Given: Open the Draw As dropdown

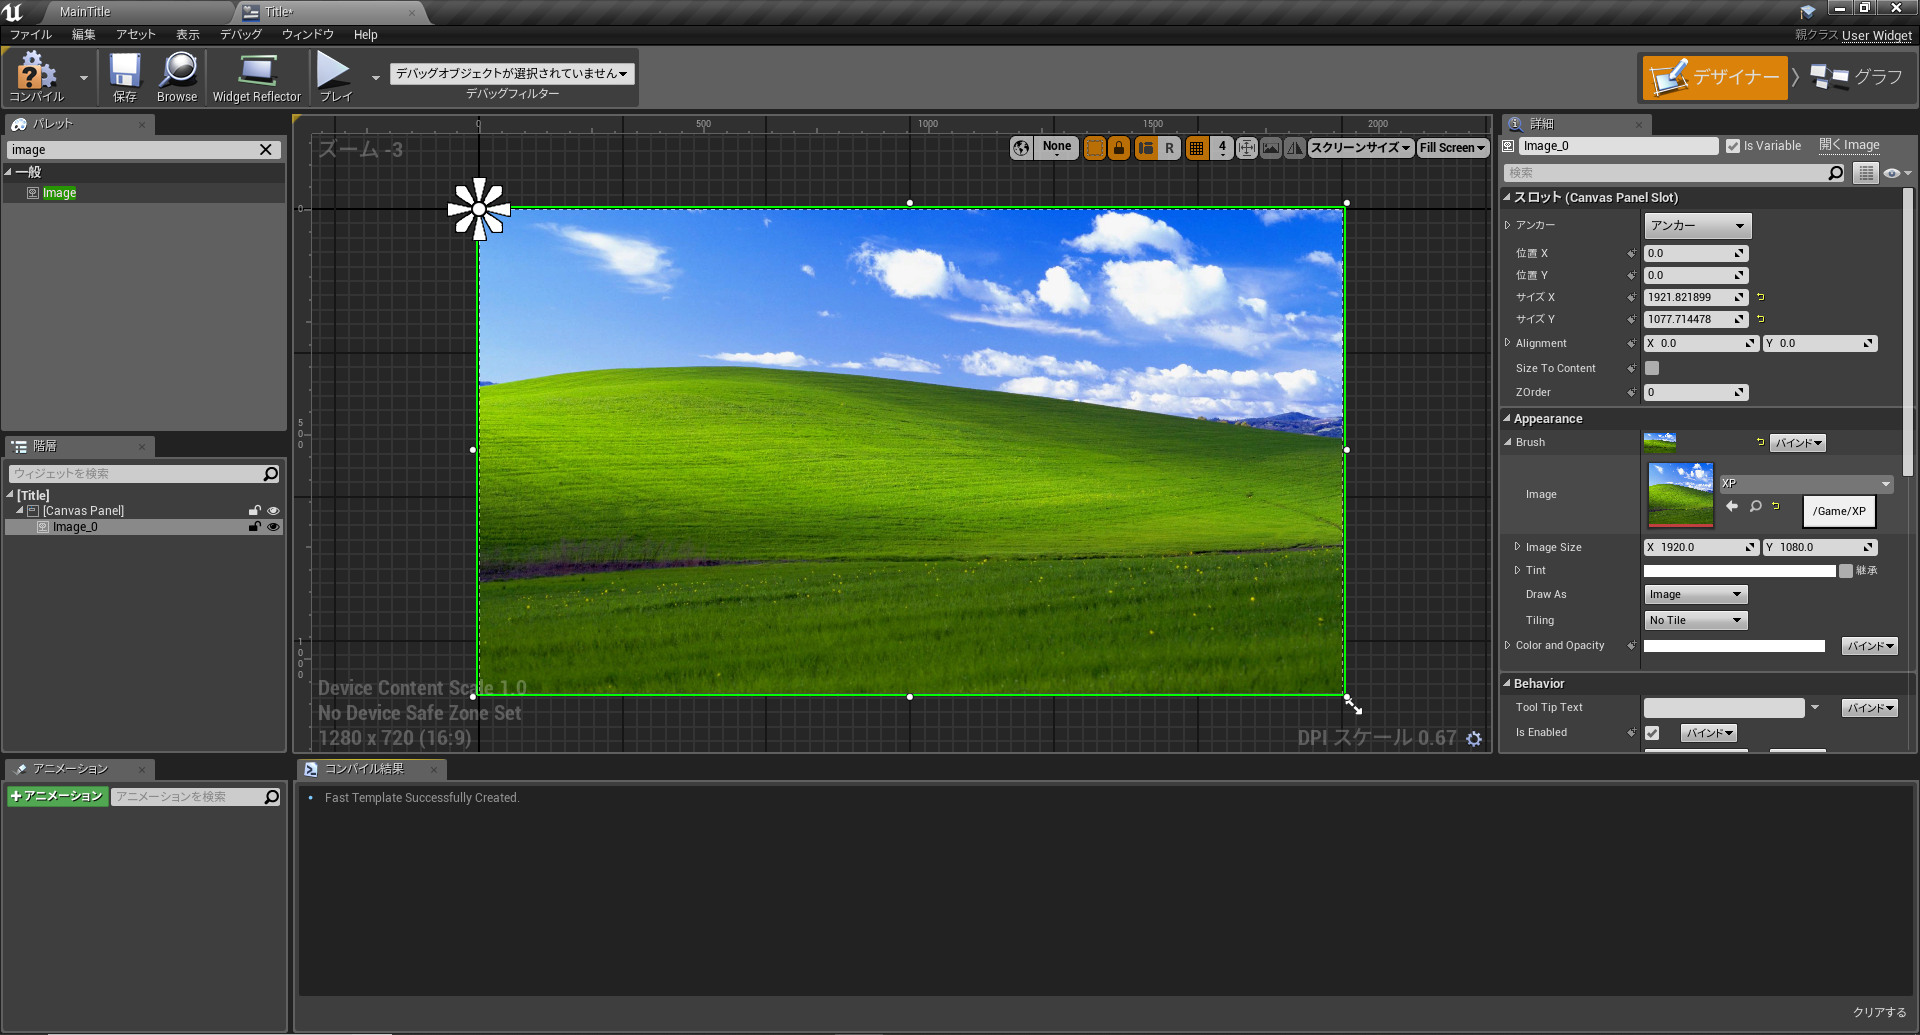Looking at the screenshot, I should pyautogui.click(x=1694, y=593).
